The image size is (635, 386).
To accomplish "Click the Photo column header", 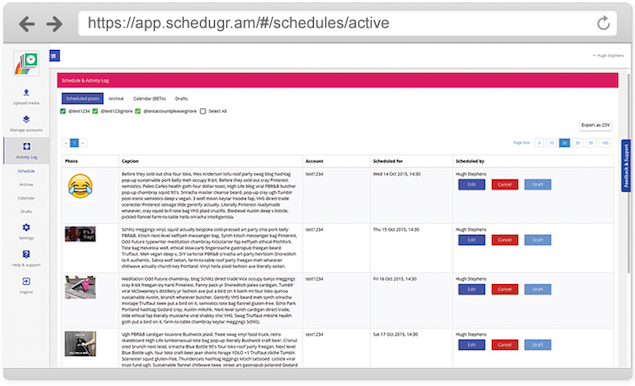I will tap(72, 161).
